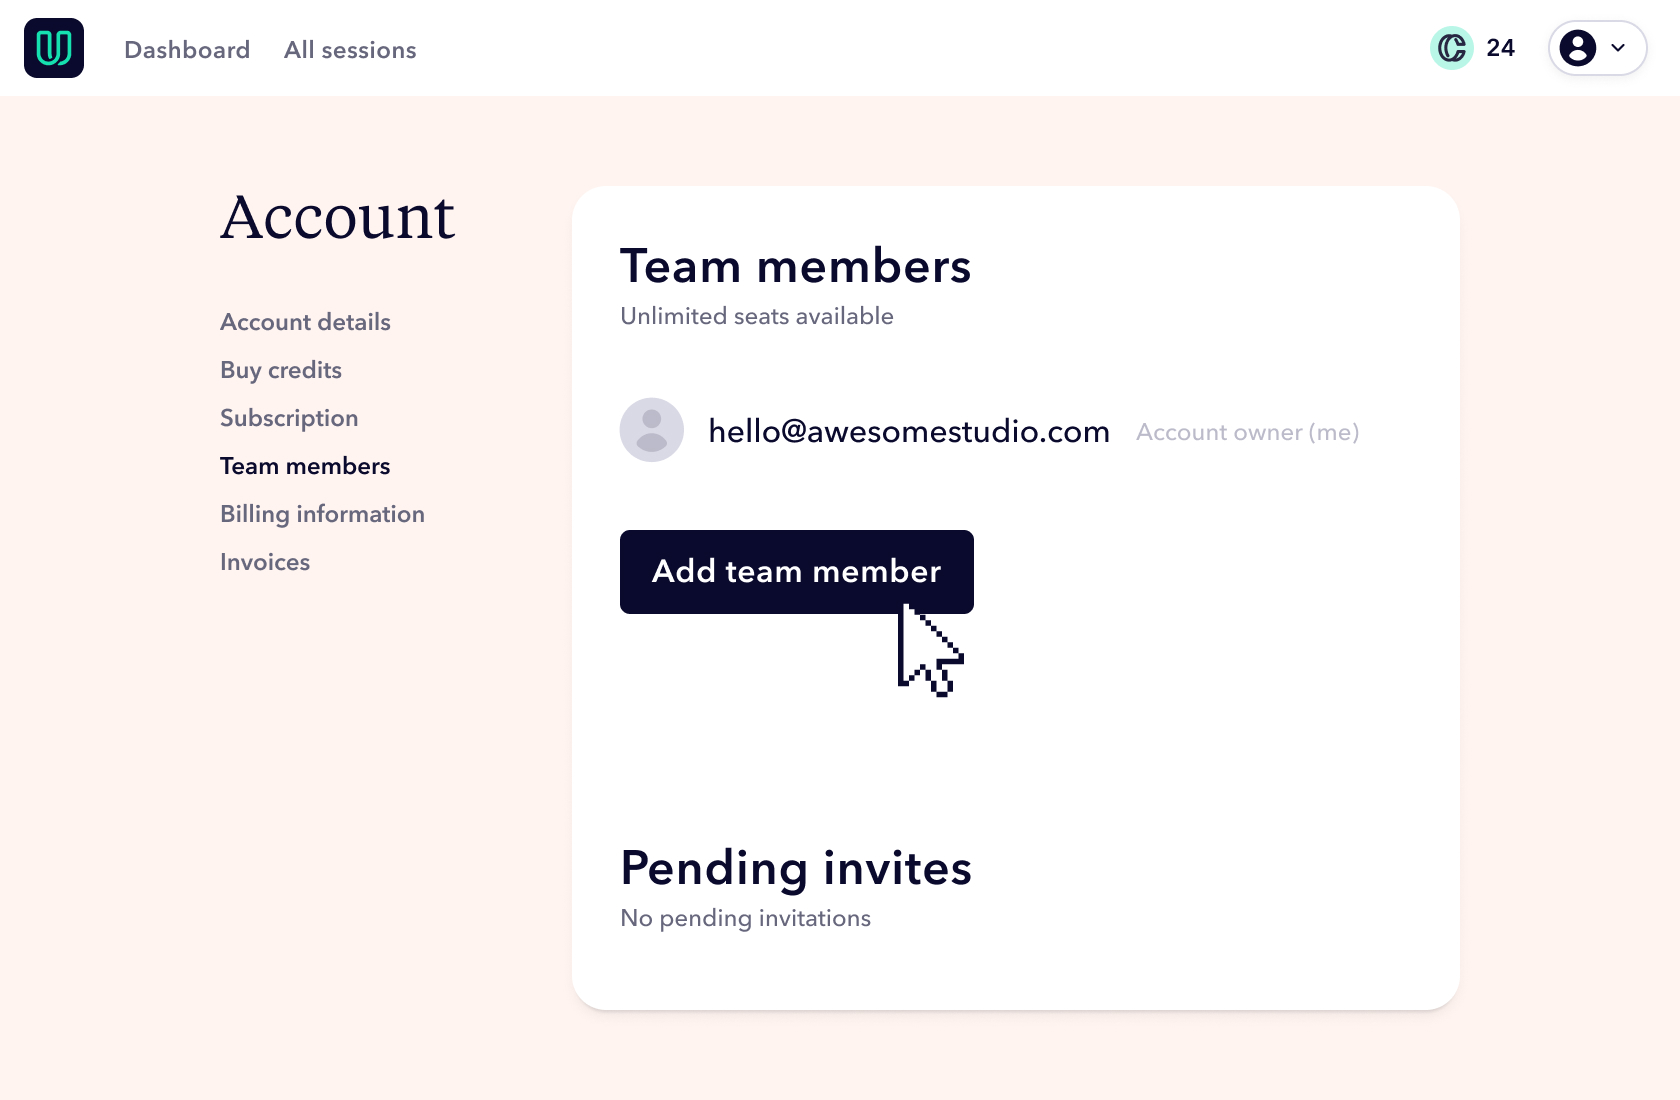Image resolution: width=1680 pixels, height=1100 pixels.
Task: Click the green U app logo
Action: click(x=54, y=48)
